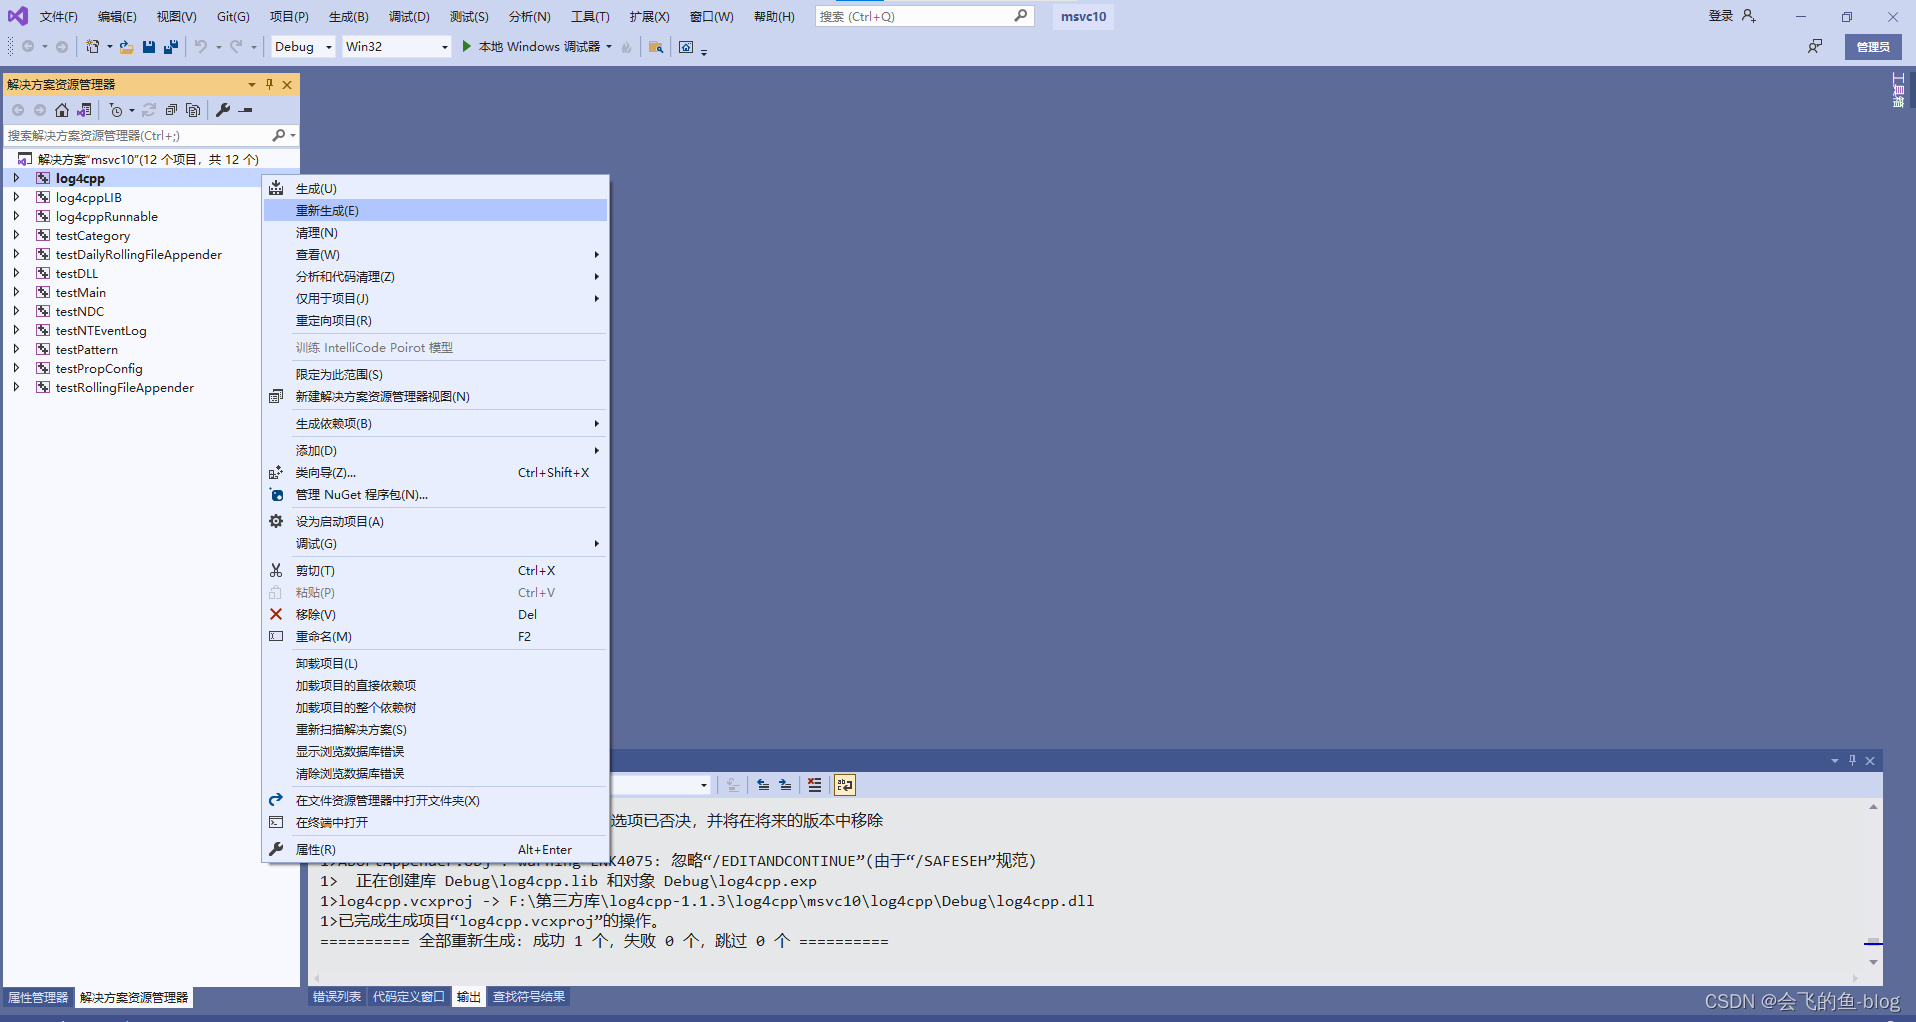Screen dimensions: 1916x1022
Task: Pin the Solution Explorer panel
Action: pyautogui.click(x=269, y=84)
